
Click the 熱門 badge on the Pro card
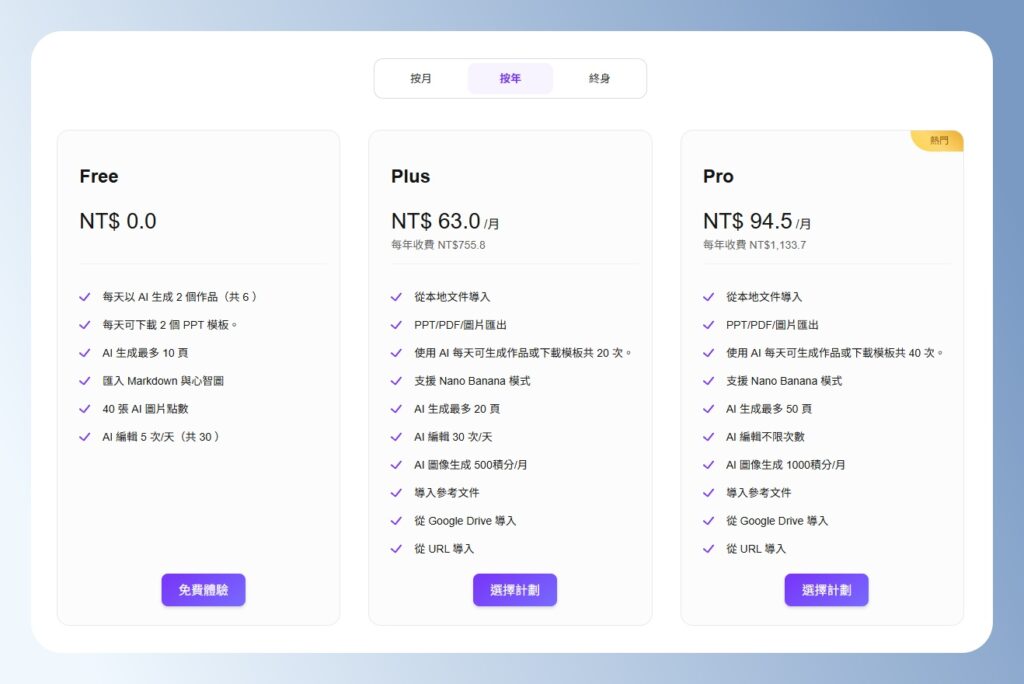[938, 140]
